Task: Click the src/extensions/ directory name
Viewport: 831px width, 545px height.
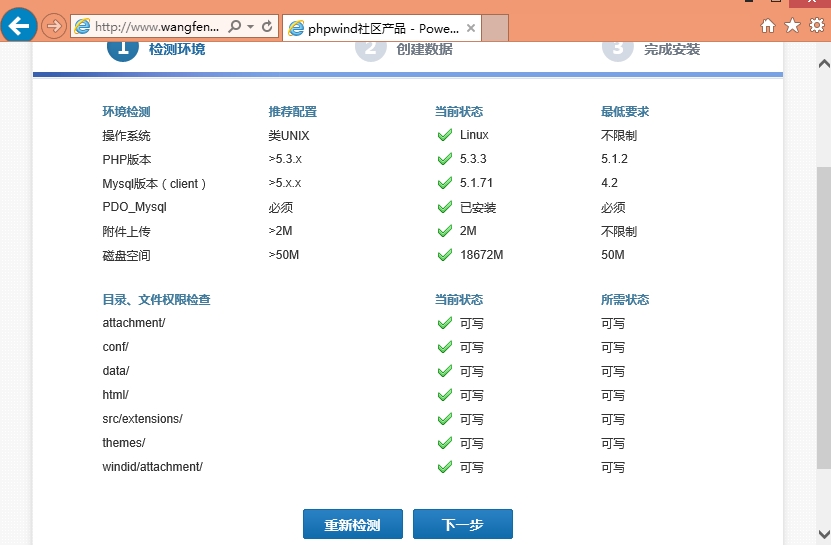Action: pyautogui.click(x=142, y=418)
